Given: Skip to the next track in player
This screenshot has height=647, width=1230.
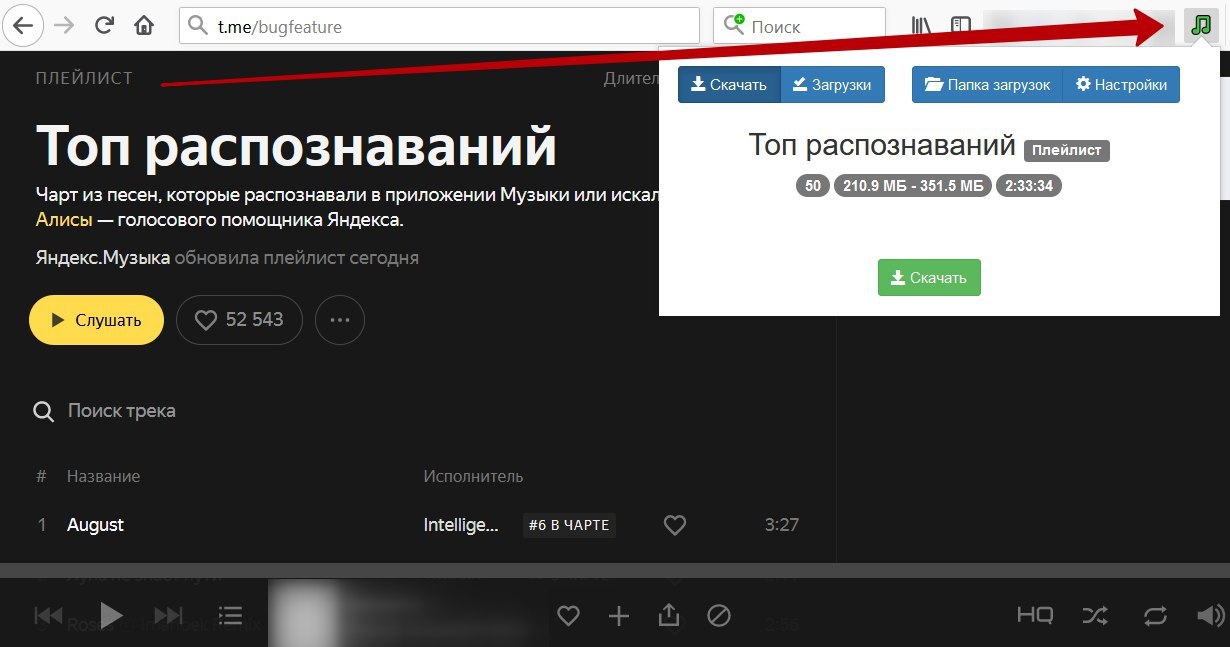Looking at the screenshot, I should [168, 615].
